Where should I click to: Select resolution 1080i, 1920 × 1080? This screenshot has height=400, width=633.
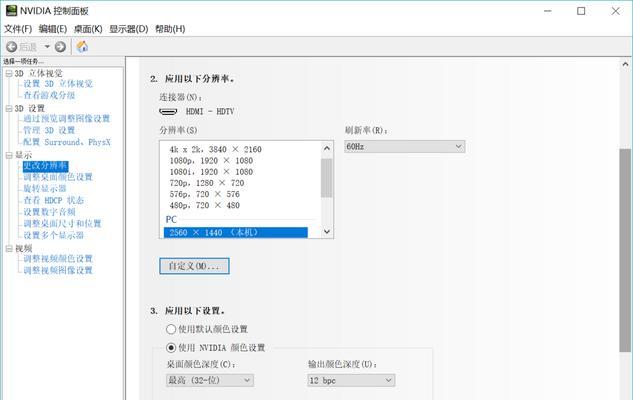pos(211,172)
